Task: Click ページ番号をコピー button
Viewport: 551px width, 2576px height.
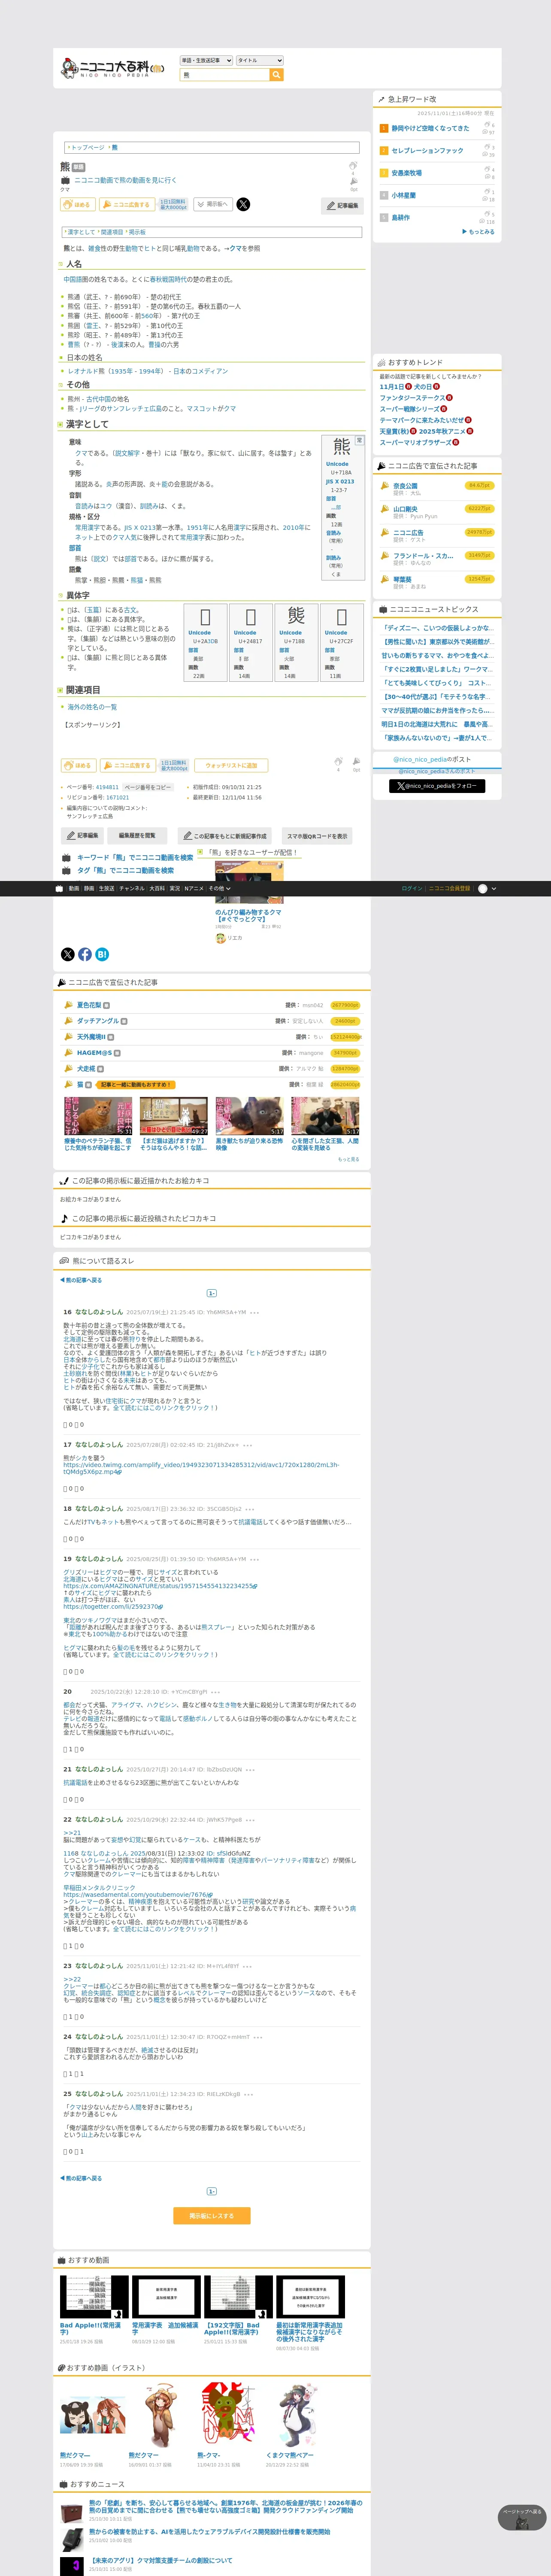Action: [148, 787]
